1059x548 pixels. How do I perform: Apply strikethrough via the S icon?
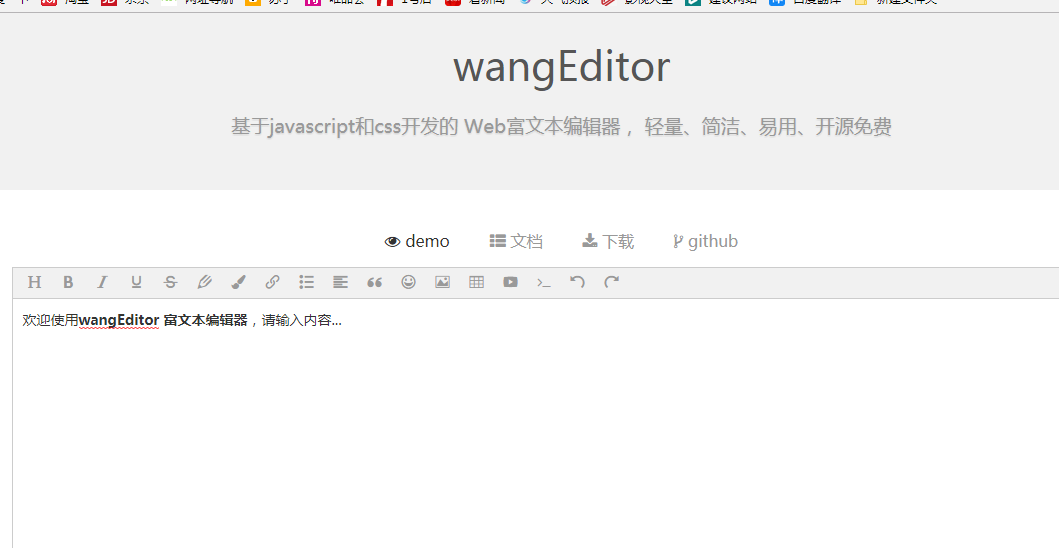pyautogui.click(x=170, y=282)
